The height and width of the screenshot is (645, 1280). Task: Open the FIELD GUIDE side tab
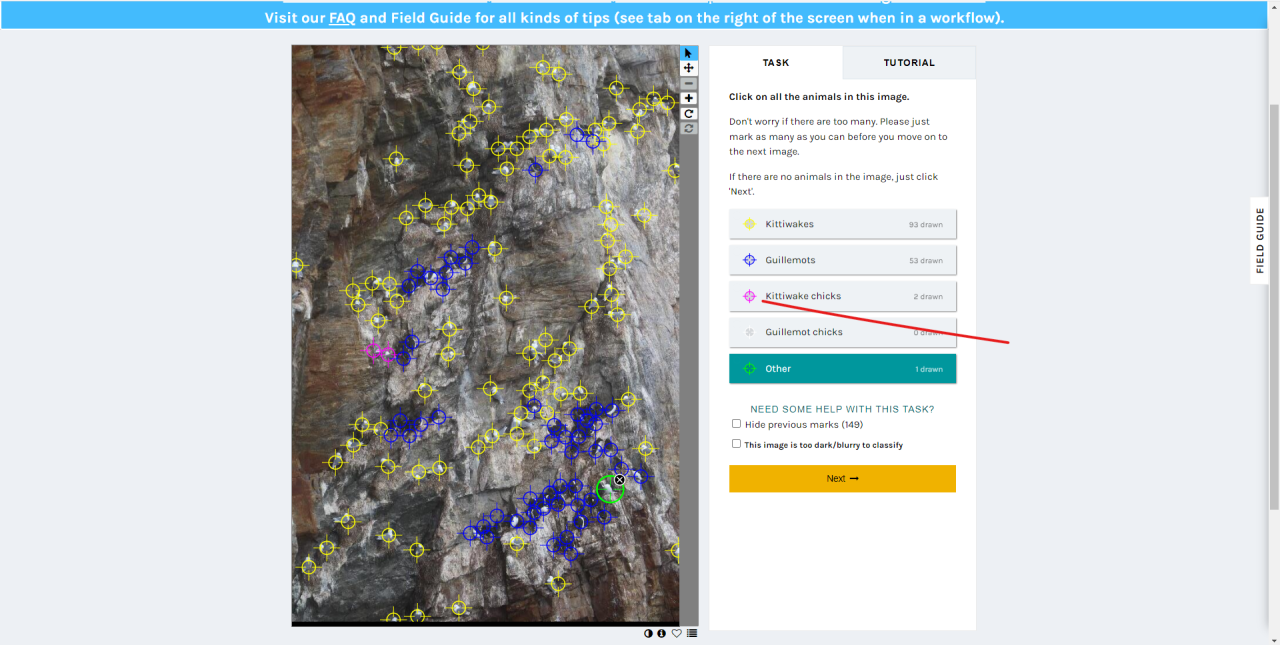1260,240
